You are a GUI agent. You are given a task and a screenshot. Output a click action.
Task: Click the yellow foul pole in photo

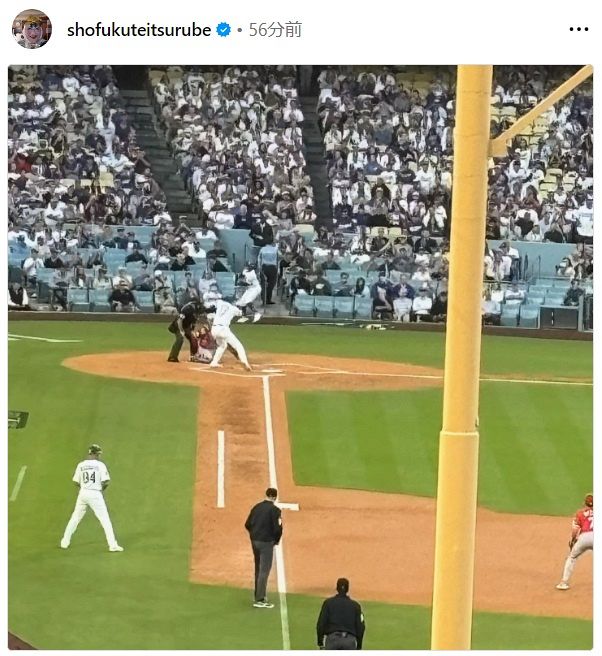click(x=460, y=357)
